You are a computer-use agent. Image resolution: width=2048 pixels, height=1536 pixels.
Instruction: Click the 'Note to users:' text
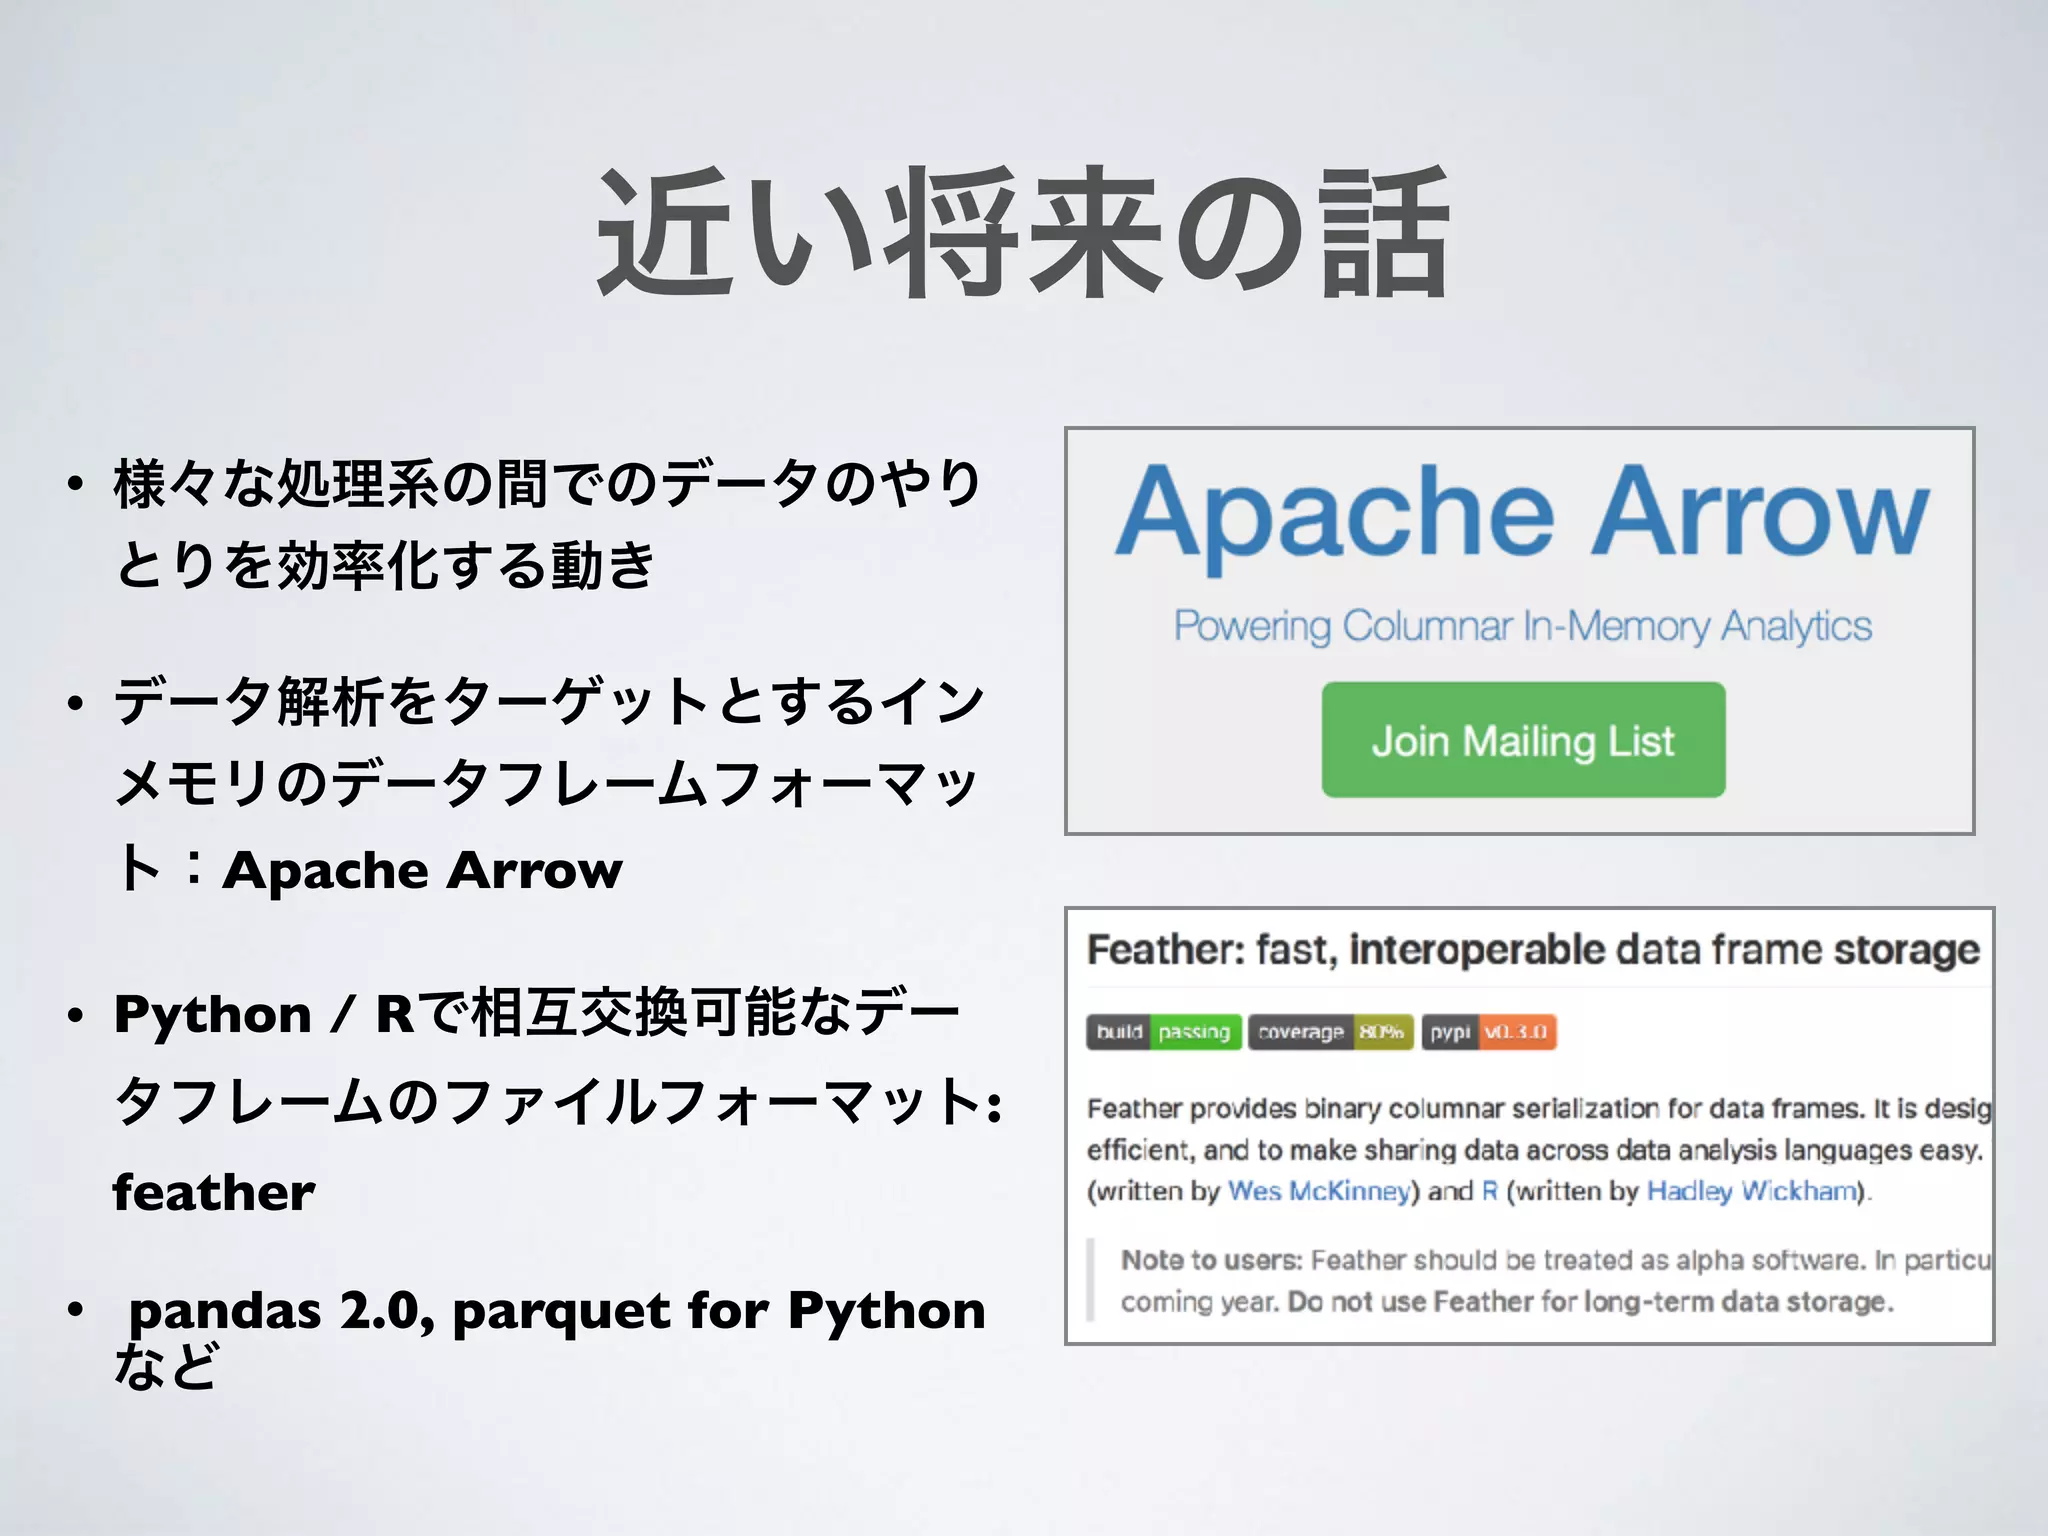1212,1260
